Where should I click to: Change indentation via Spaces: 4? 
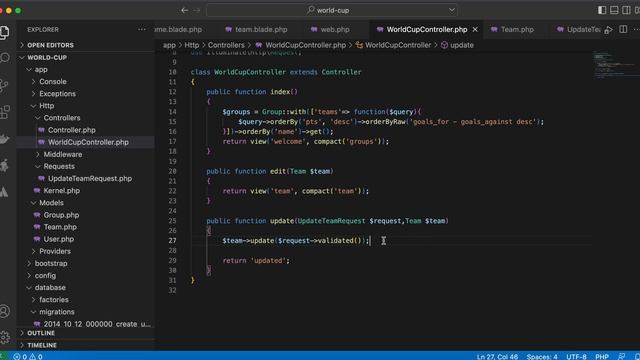pyautogui.click(x=542, y=356)
